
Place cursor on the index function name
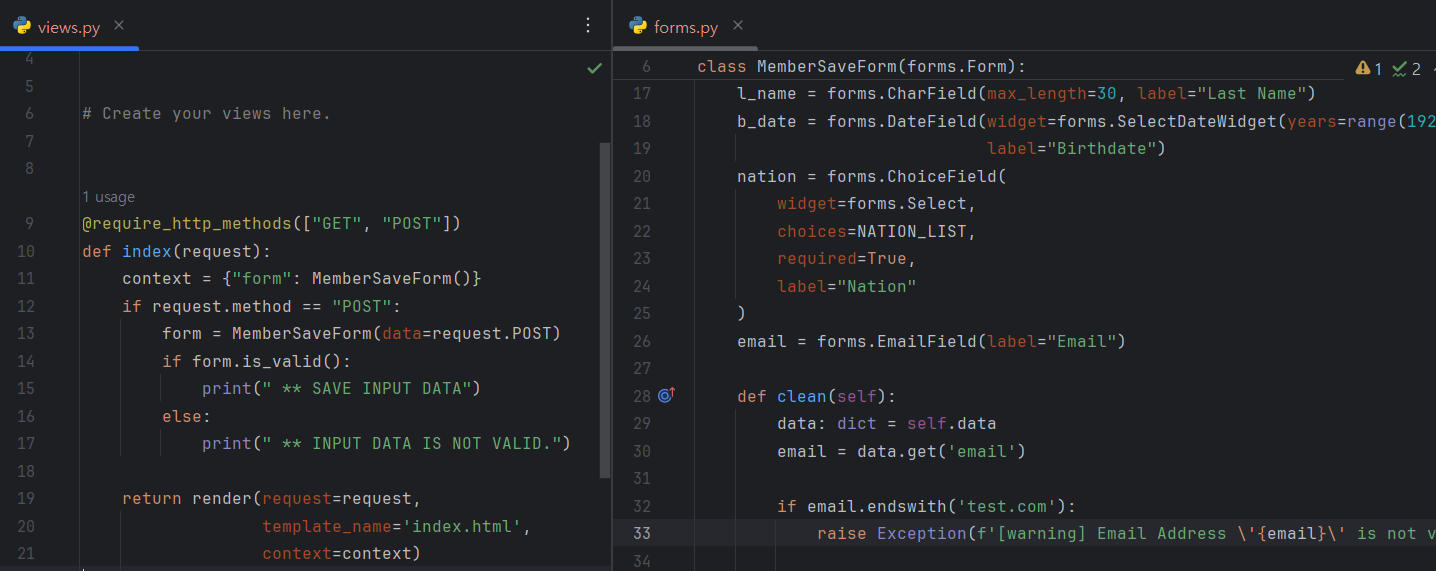pyautogui.click(x=146, y=251)
